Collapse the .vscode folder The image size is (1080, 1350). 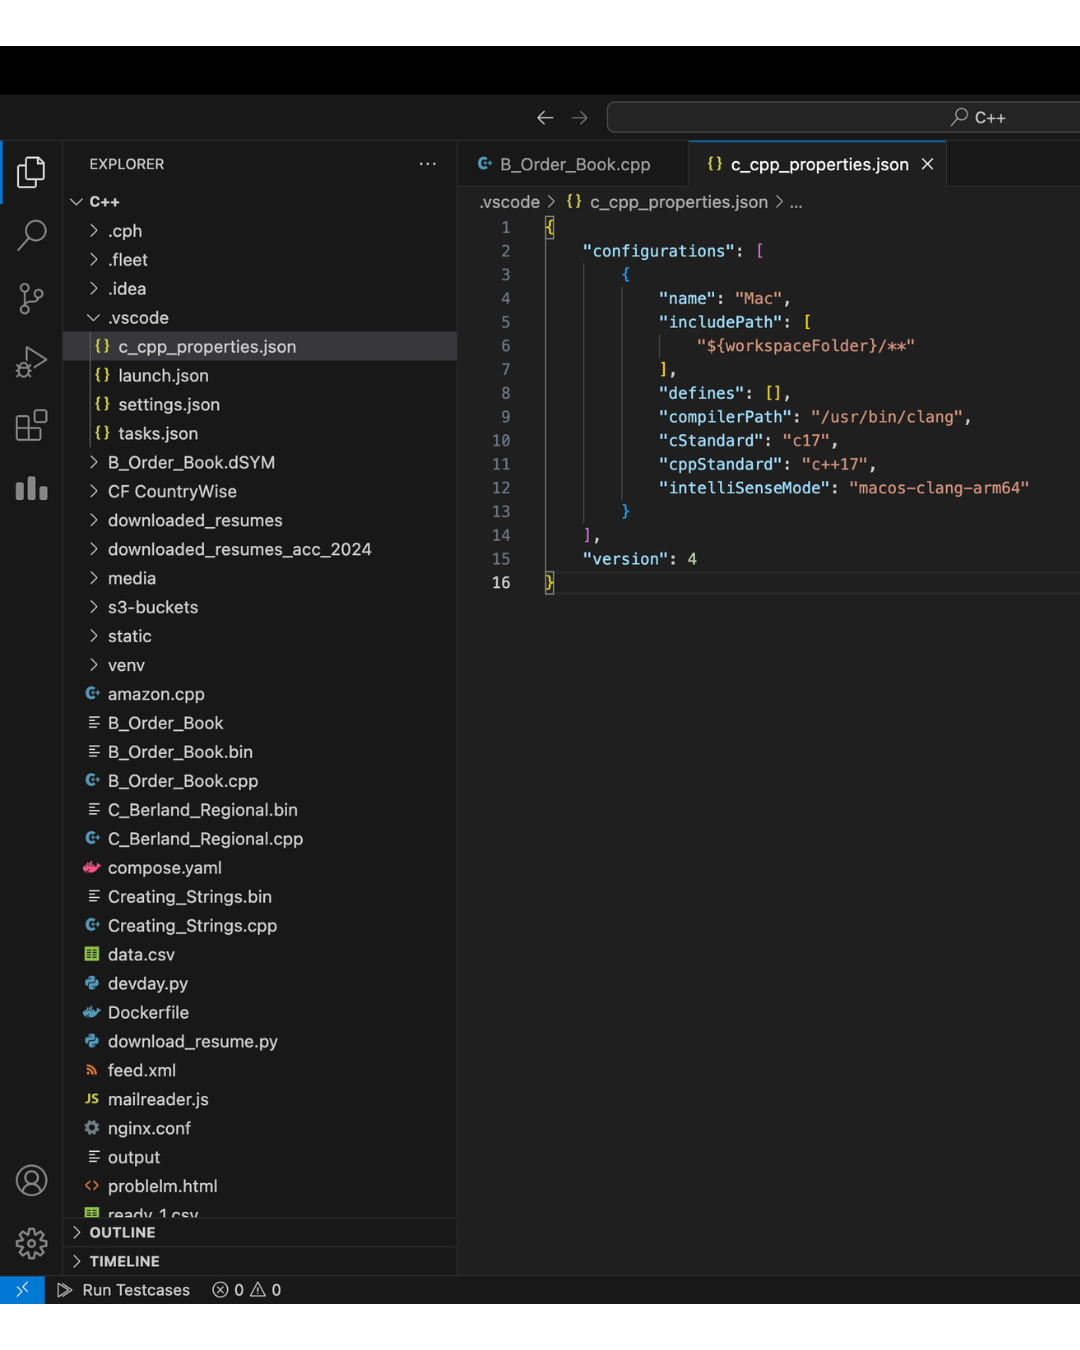point(260,318)
